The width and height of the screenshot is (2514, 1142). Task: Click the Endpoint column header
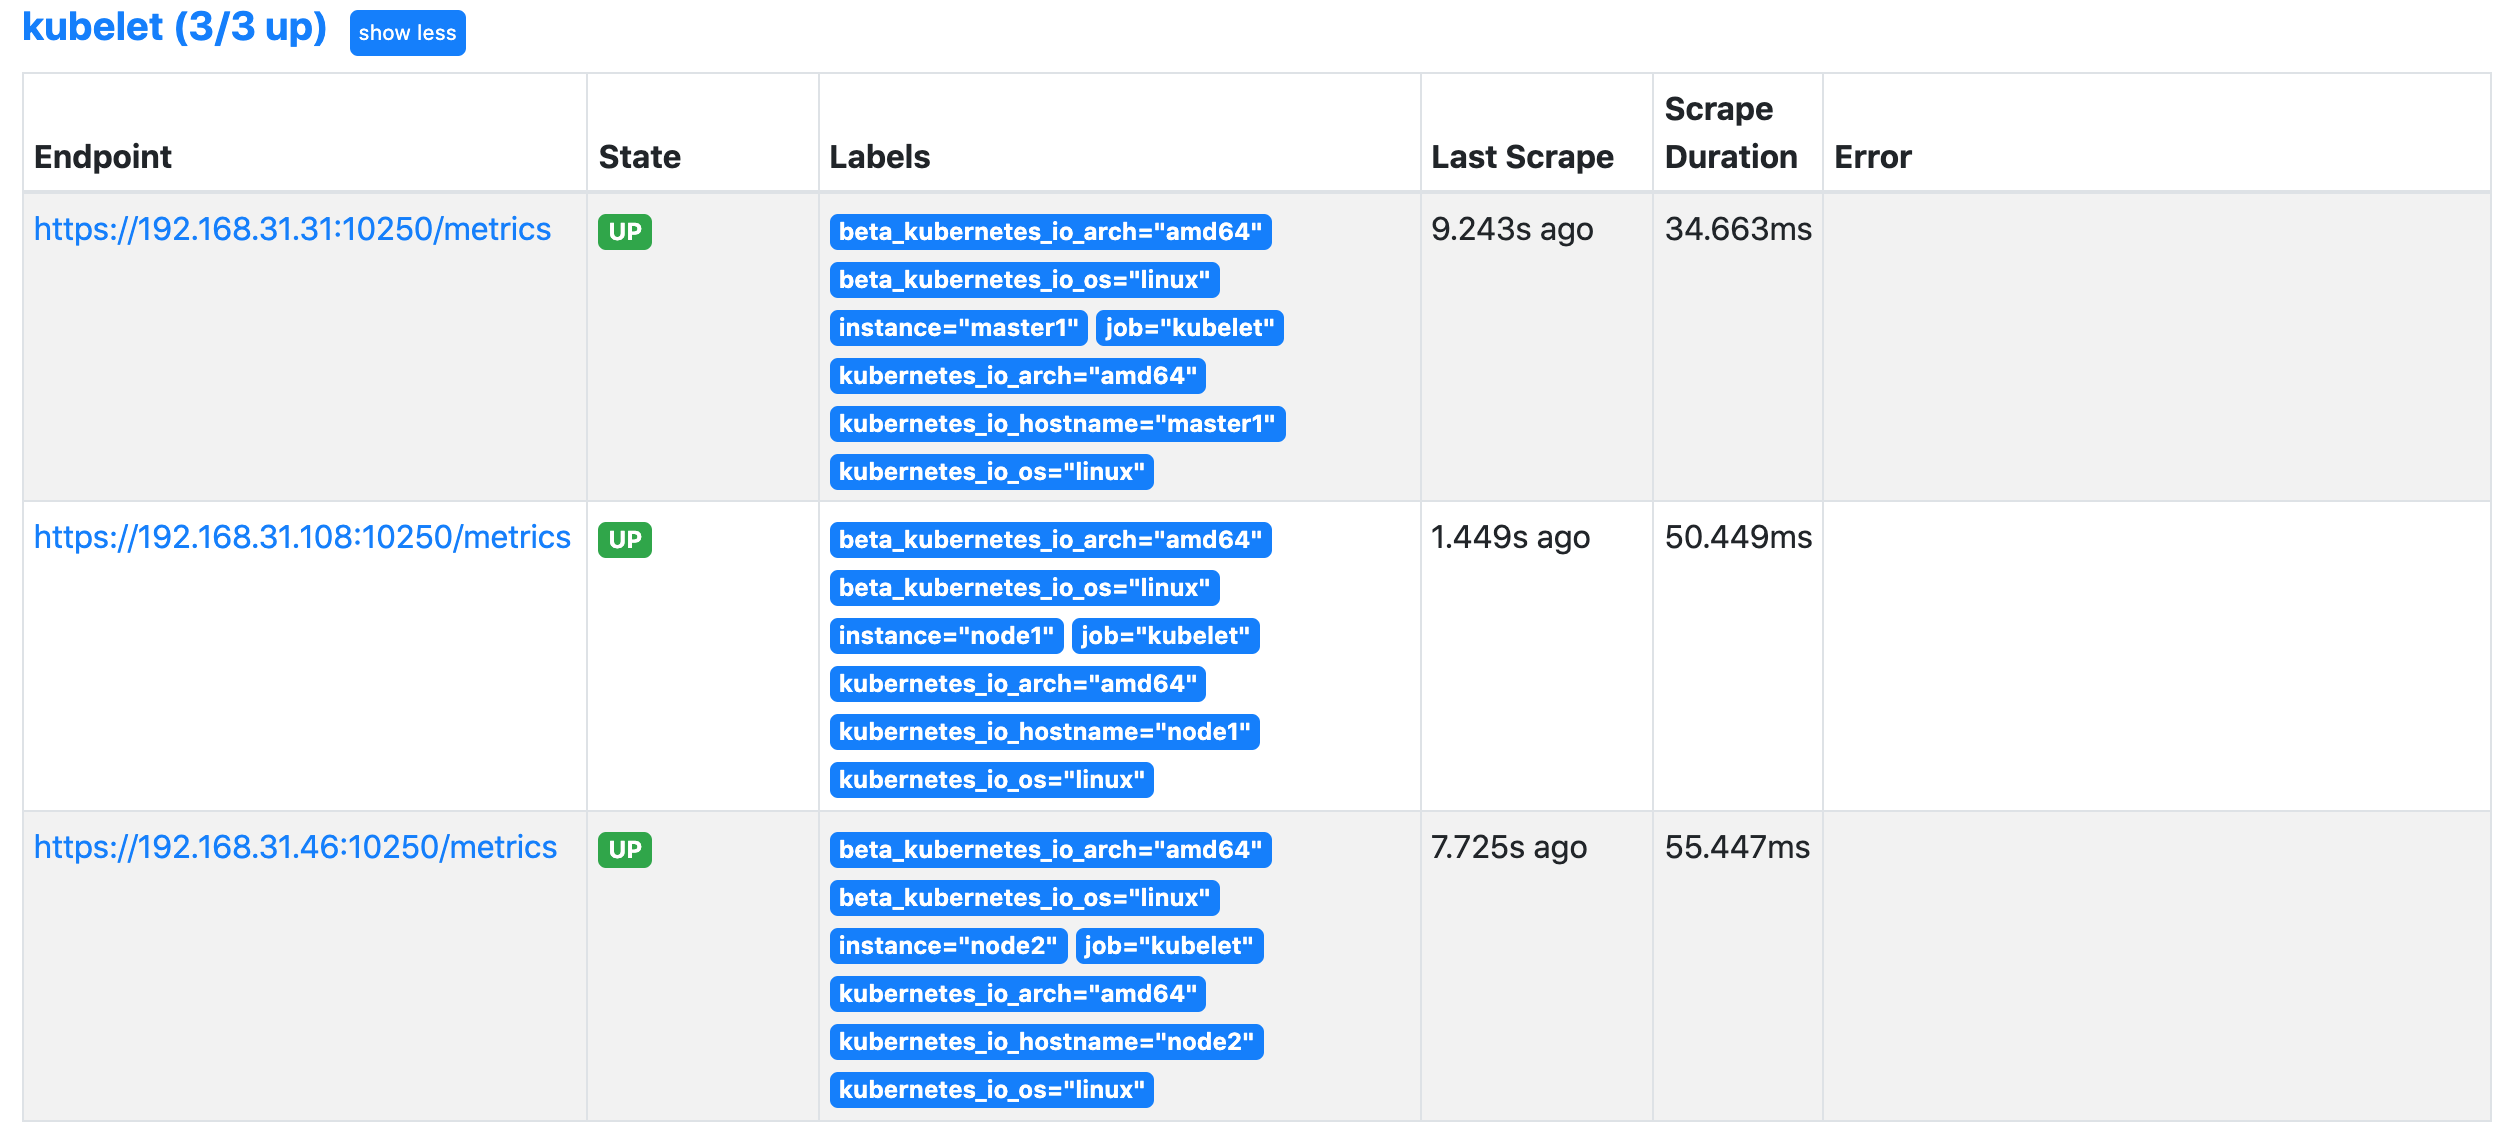tap(103, 157)
